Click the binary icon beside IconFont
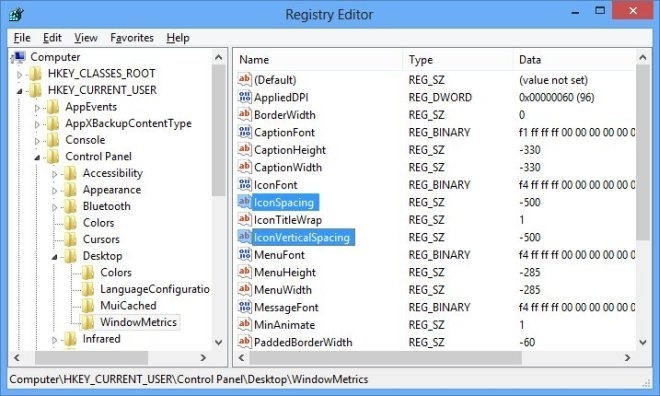 pos(245,184)
